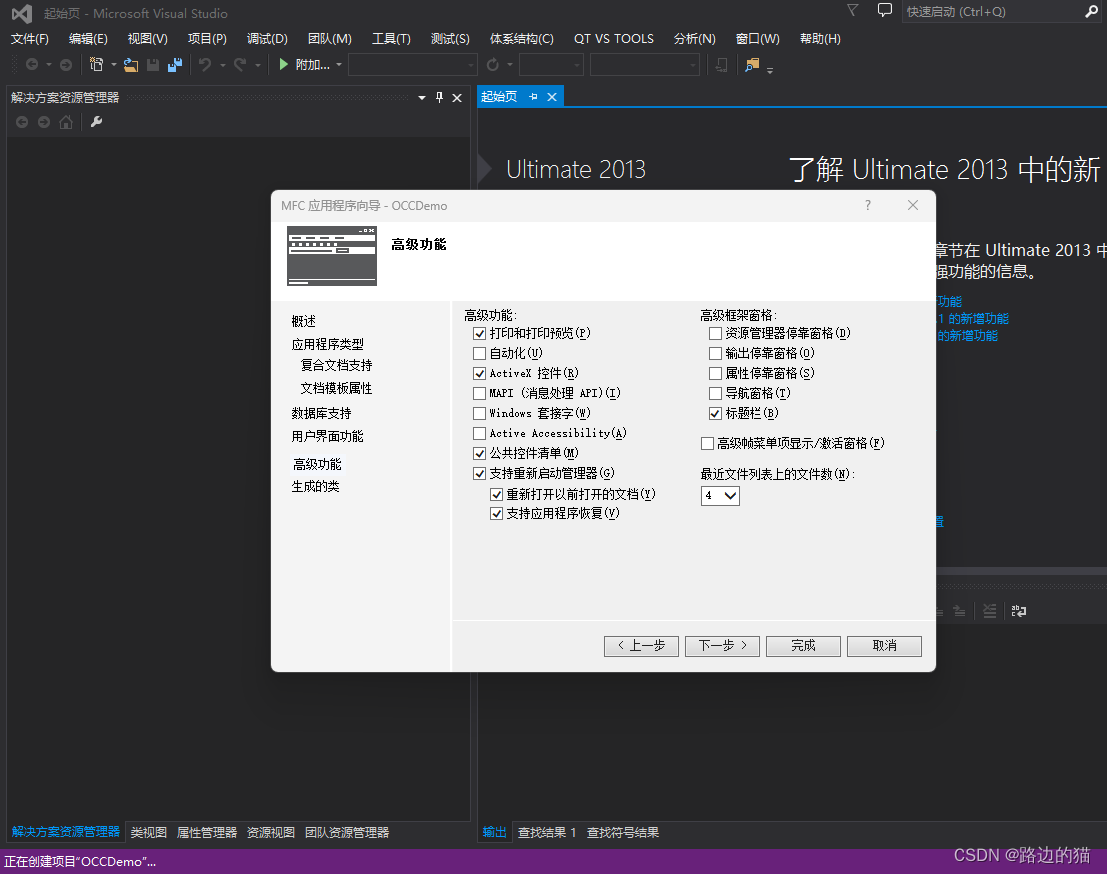The width and height of the screenshot is (1107, 874).
Task: Check the Active Accessibility option
Action: 479,433
